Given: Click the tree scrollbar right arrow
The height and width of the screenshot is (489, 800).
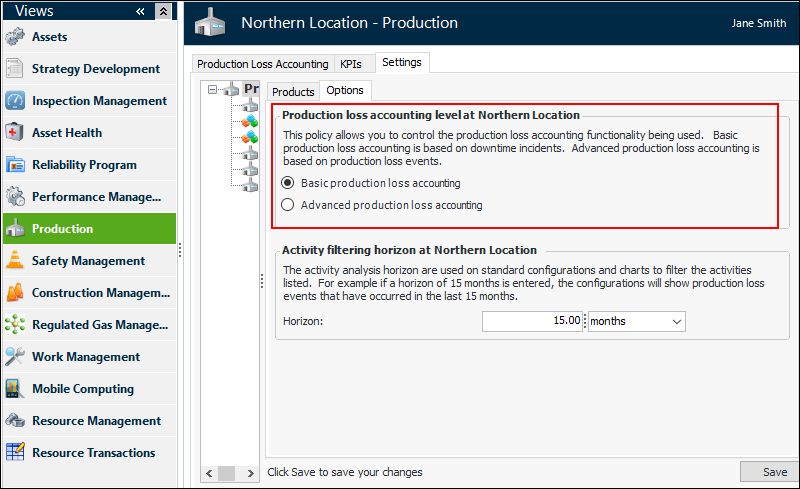Looking at the screenshot, I should (251, 473).
